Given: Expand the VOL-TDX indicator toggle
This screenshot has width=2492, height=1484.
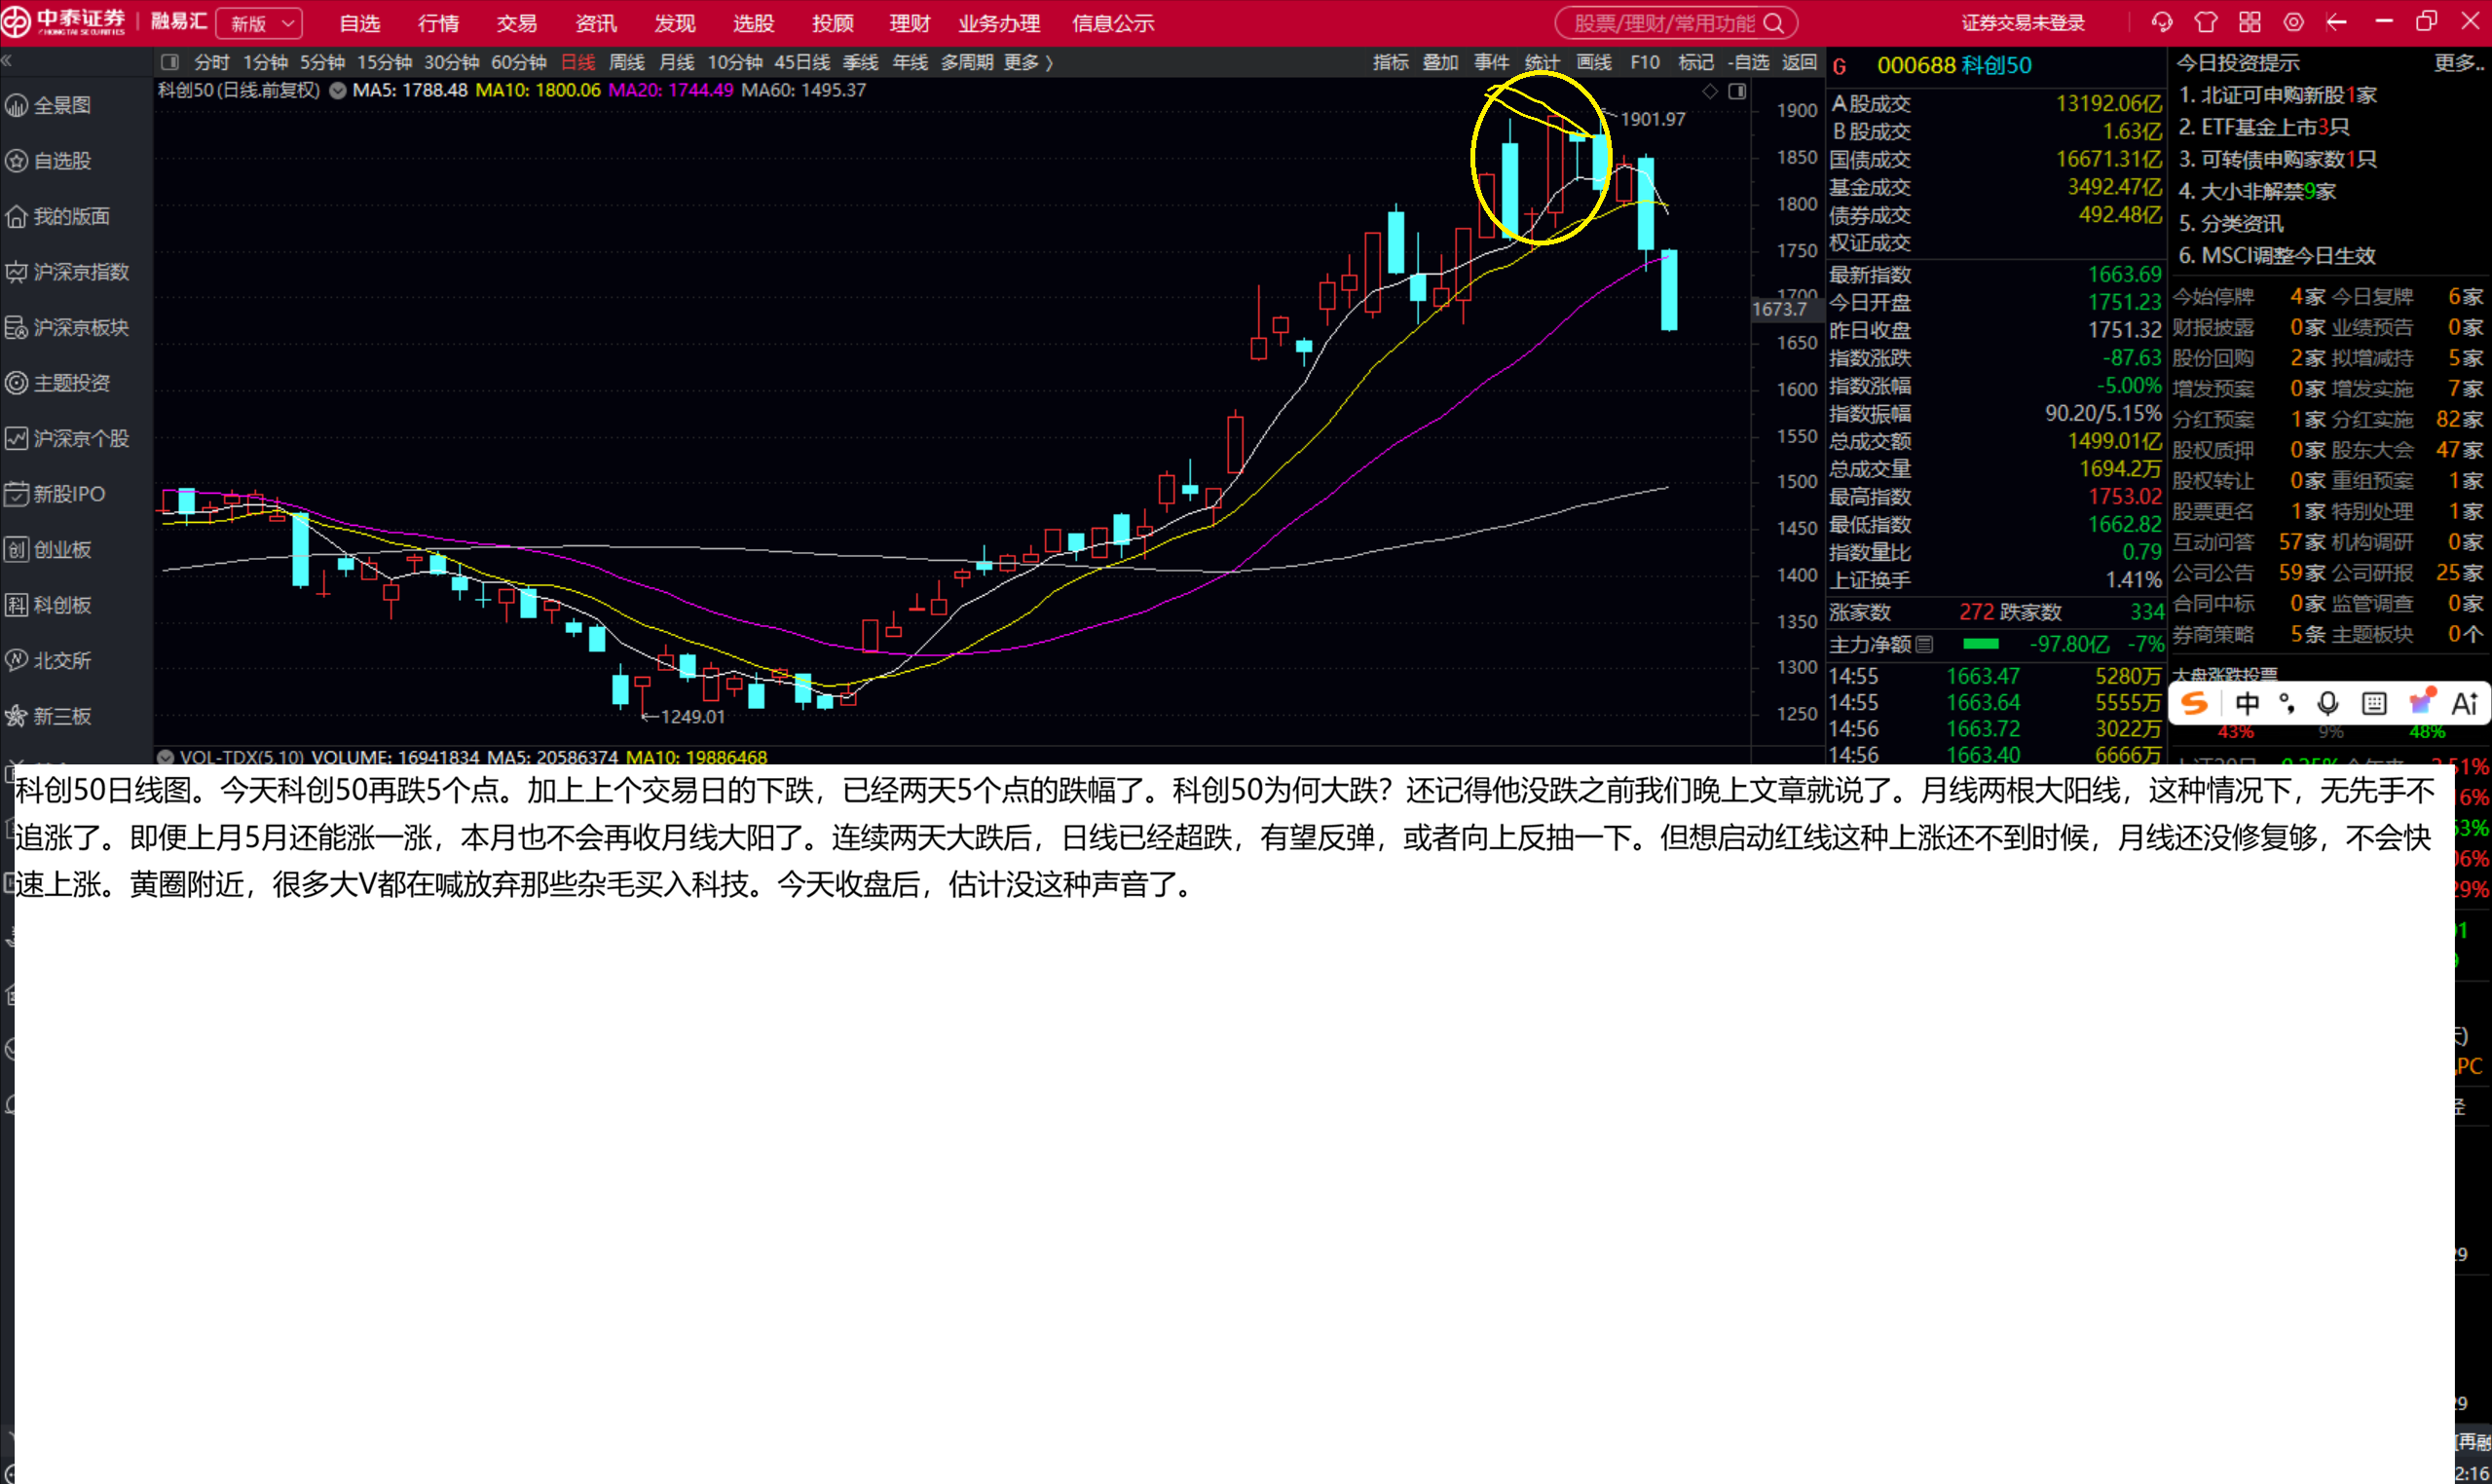Looking at the screenshot, I should pos(166,757).
